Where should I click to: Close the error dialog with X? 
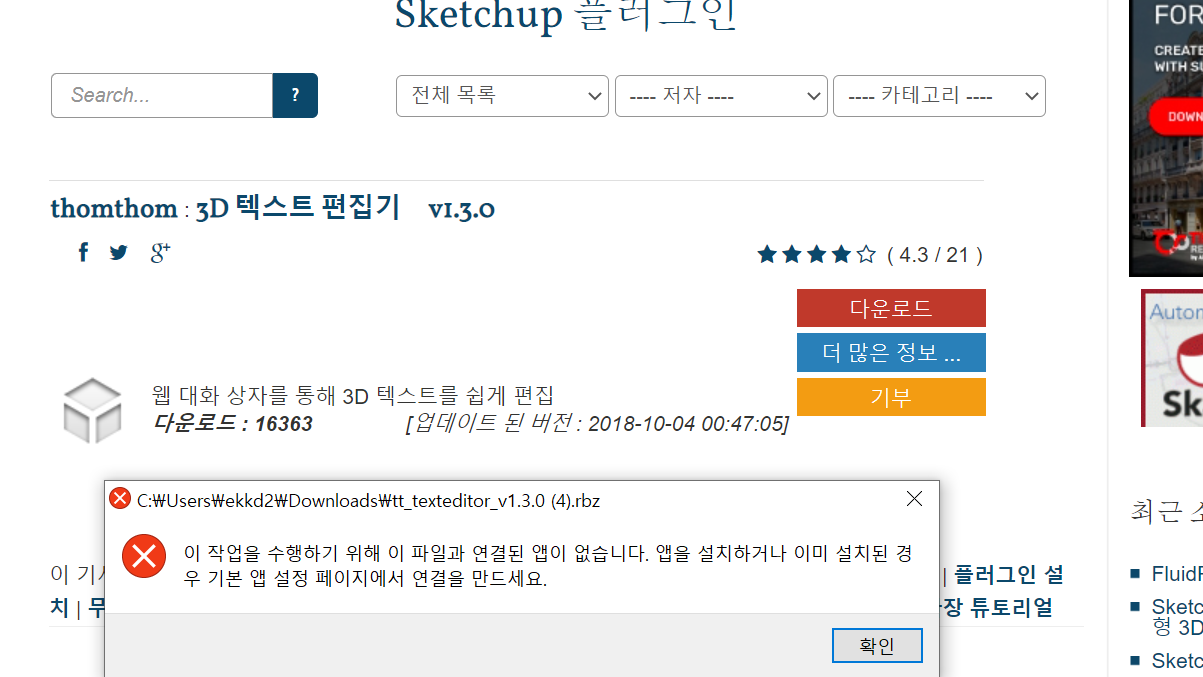[x=914, y=499]
